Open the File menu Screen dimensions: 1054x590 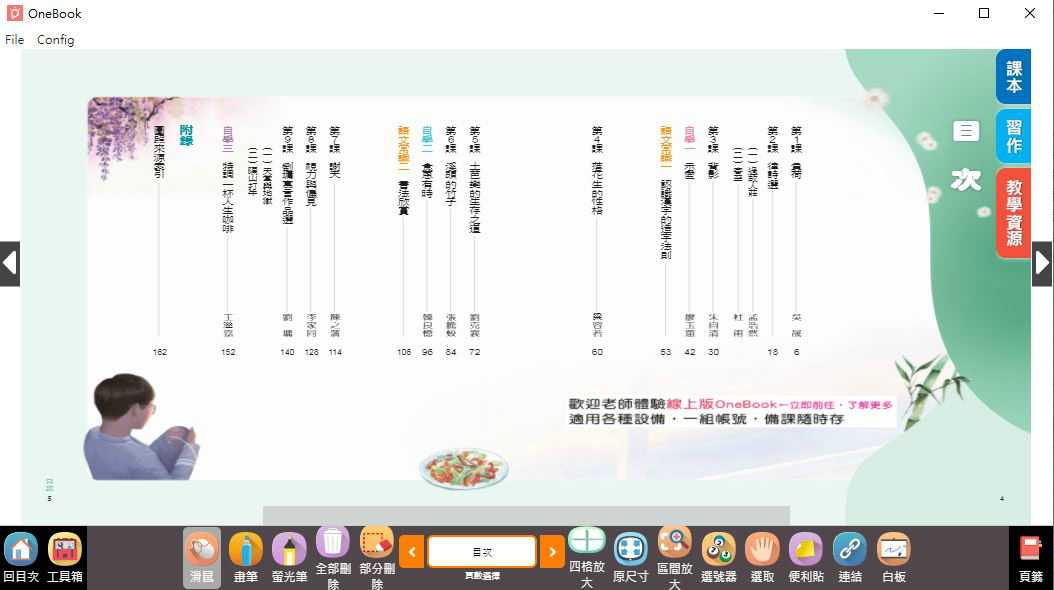point(14,40)
